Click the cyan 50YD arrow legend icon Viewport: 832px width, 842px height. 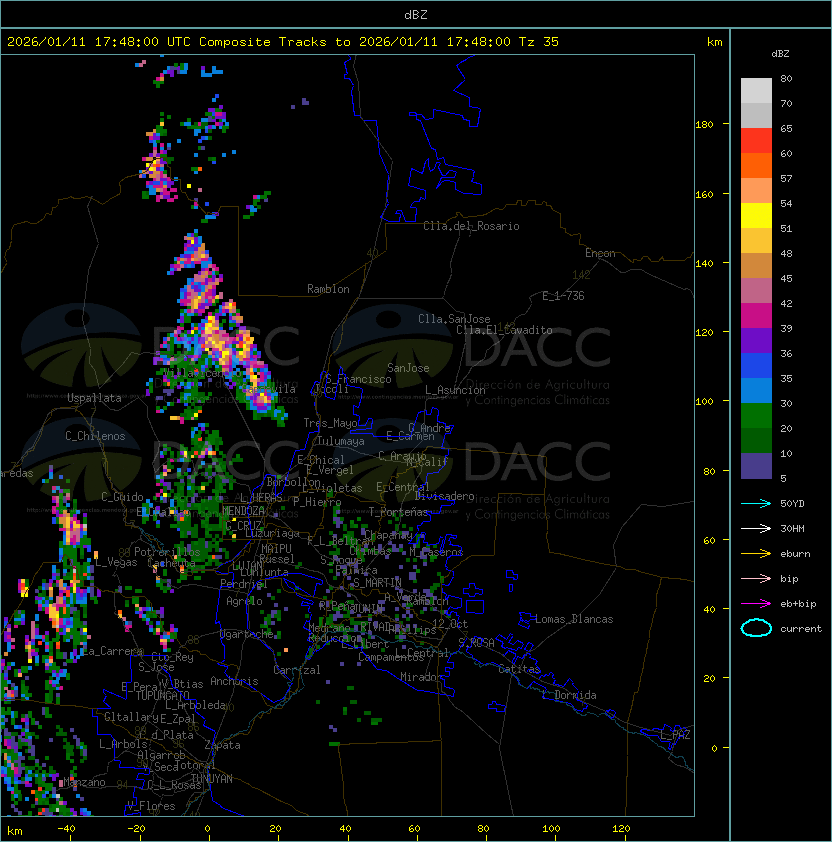[x=756, y=503]
